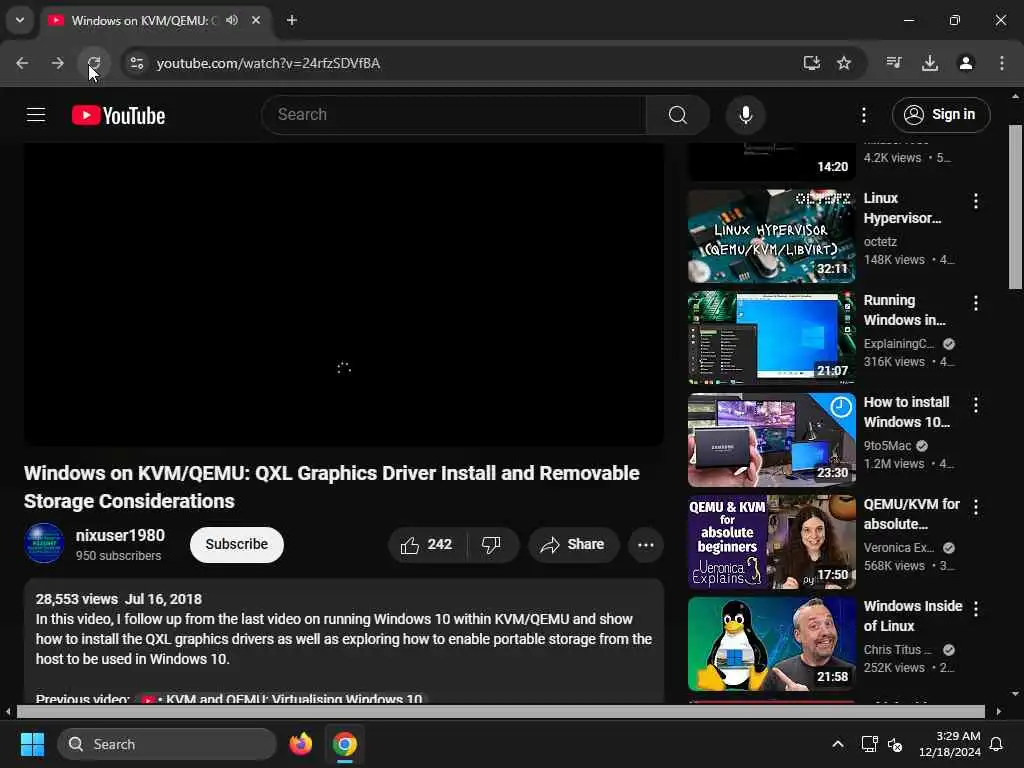Open Windows Inside of Linux thumbnail
Viewport: 1024px width, 768px height.
pyautogui.click(x=771, y=644)
